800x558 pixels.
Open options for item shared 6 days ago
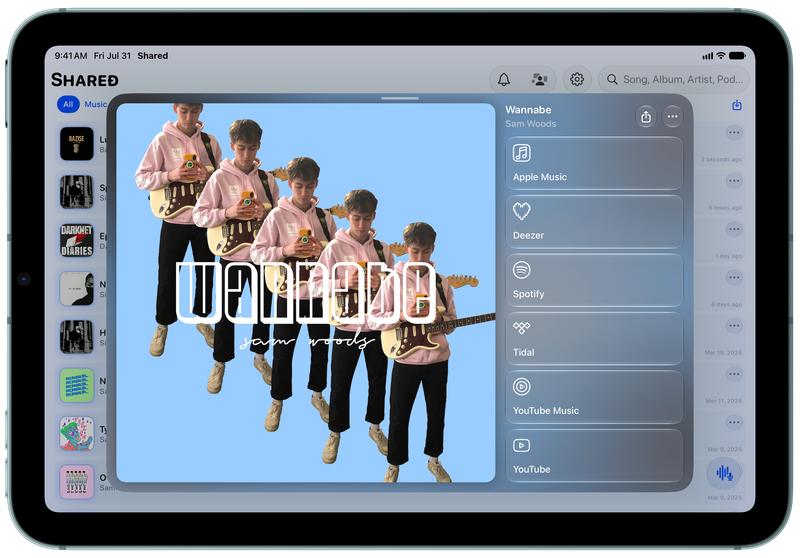734,277
